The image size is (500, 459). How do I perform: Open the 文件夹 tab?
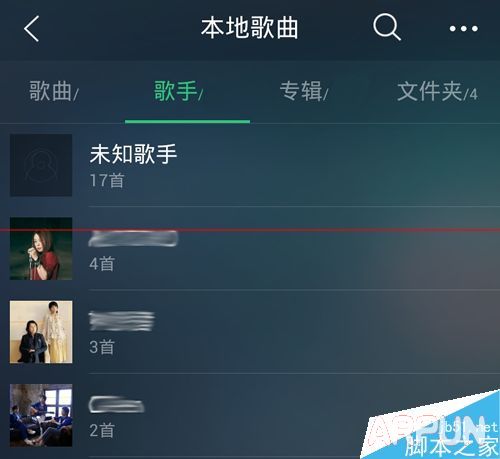click(x=437, y=91)
